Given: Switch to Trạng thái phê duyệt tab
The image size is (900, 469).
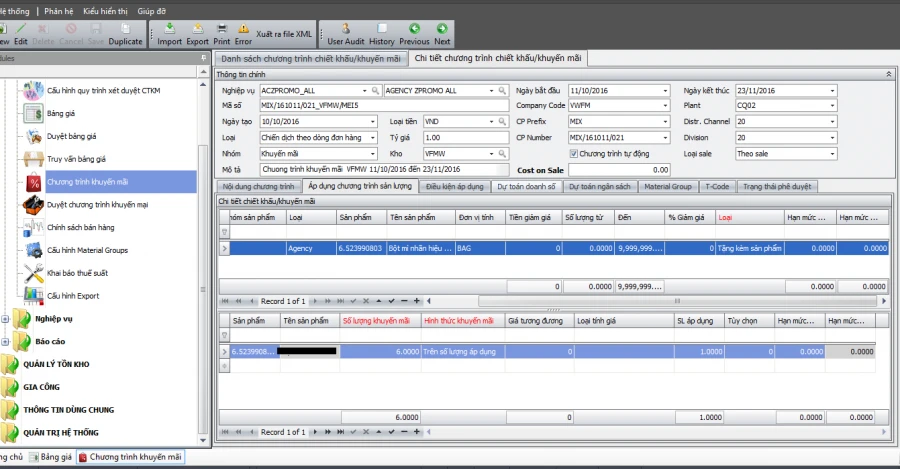Looking at the screenshot, I should tap(777, 187).
